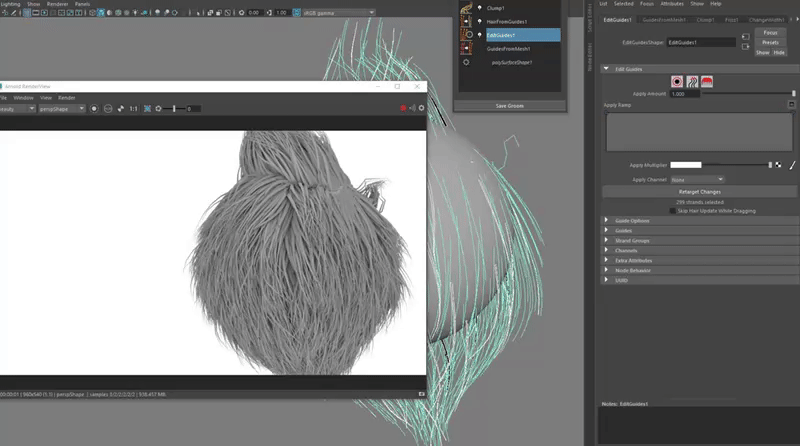
Task: Click the go-to-input-connection icon beside EditGuidesShape
Action: coord(745,37)
